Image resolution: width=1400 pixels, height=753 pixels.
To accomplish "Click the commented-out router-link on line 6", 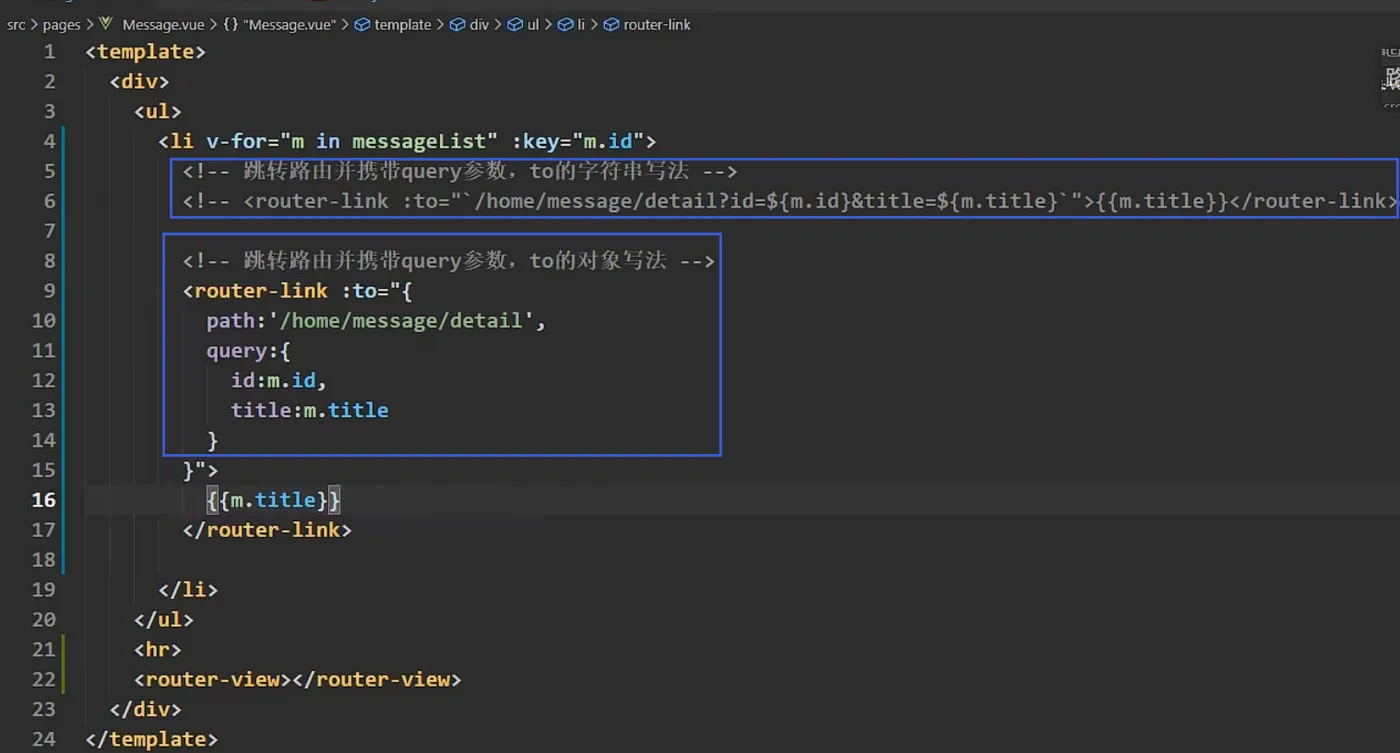I will point(790,201).
